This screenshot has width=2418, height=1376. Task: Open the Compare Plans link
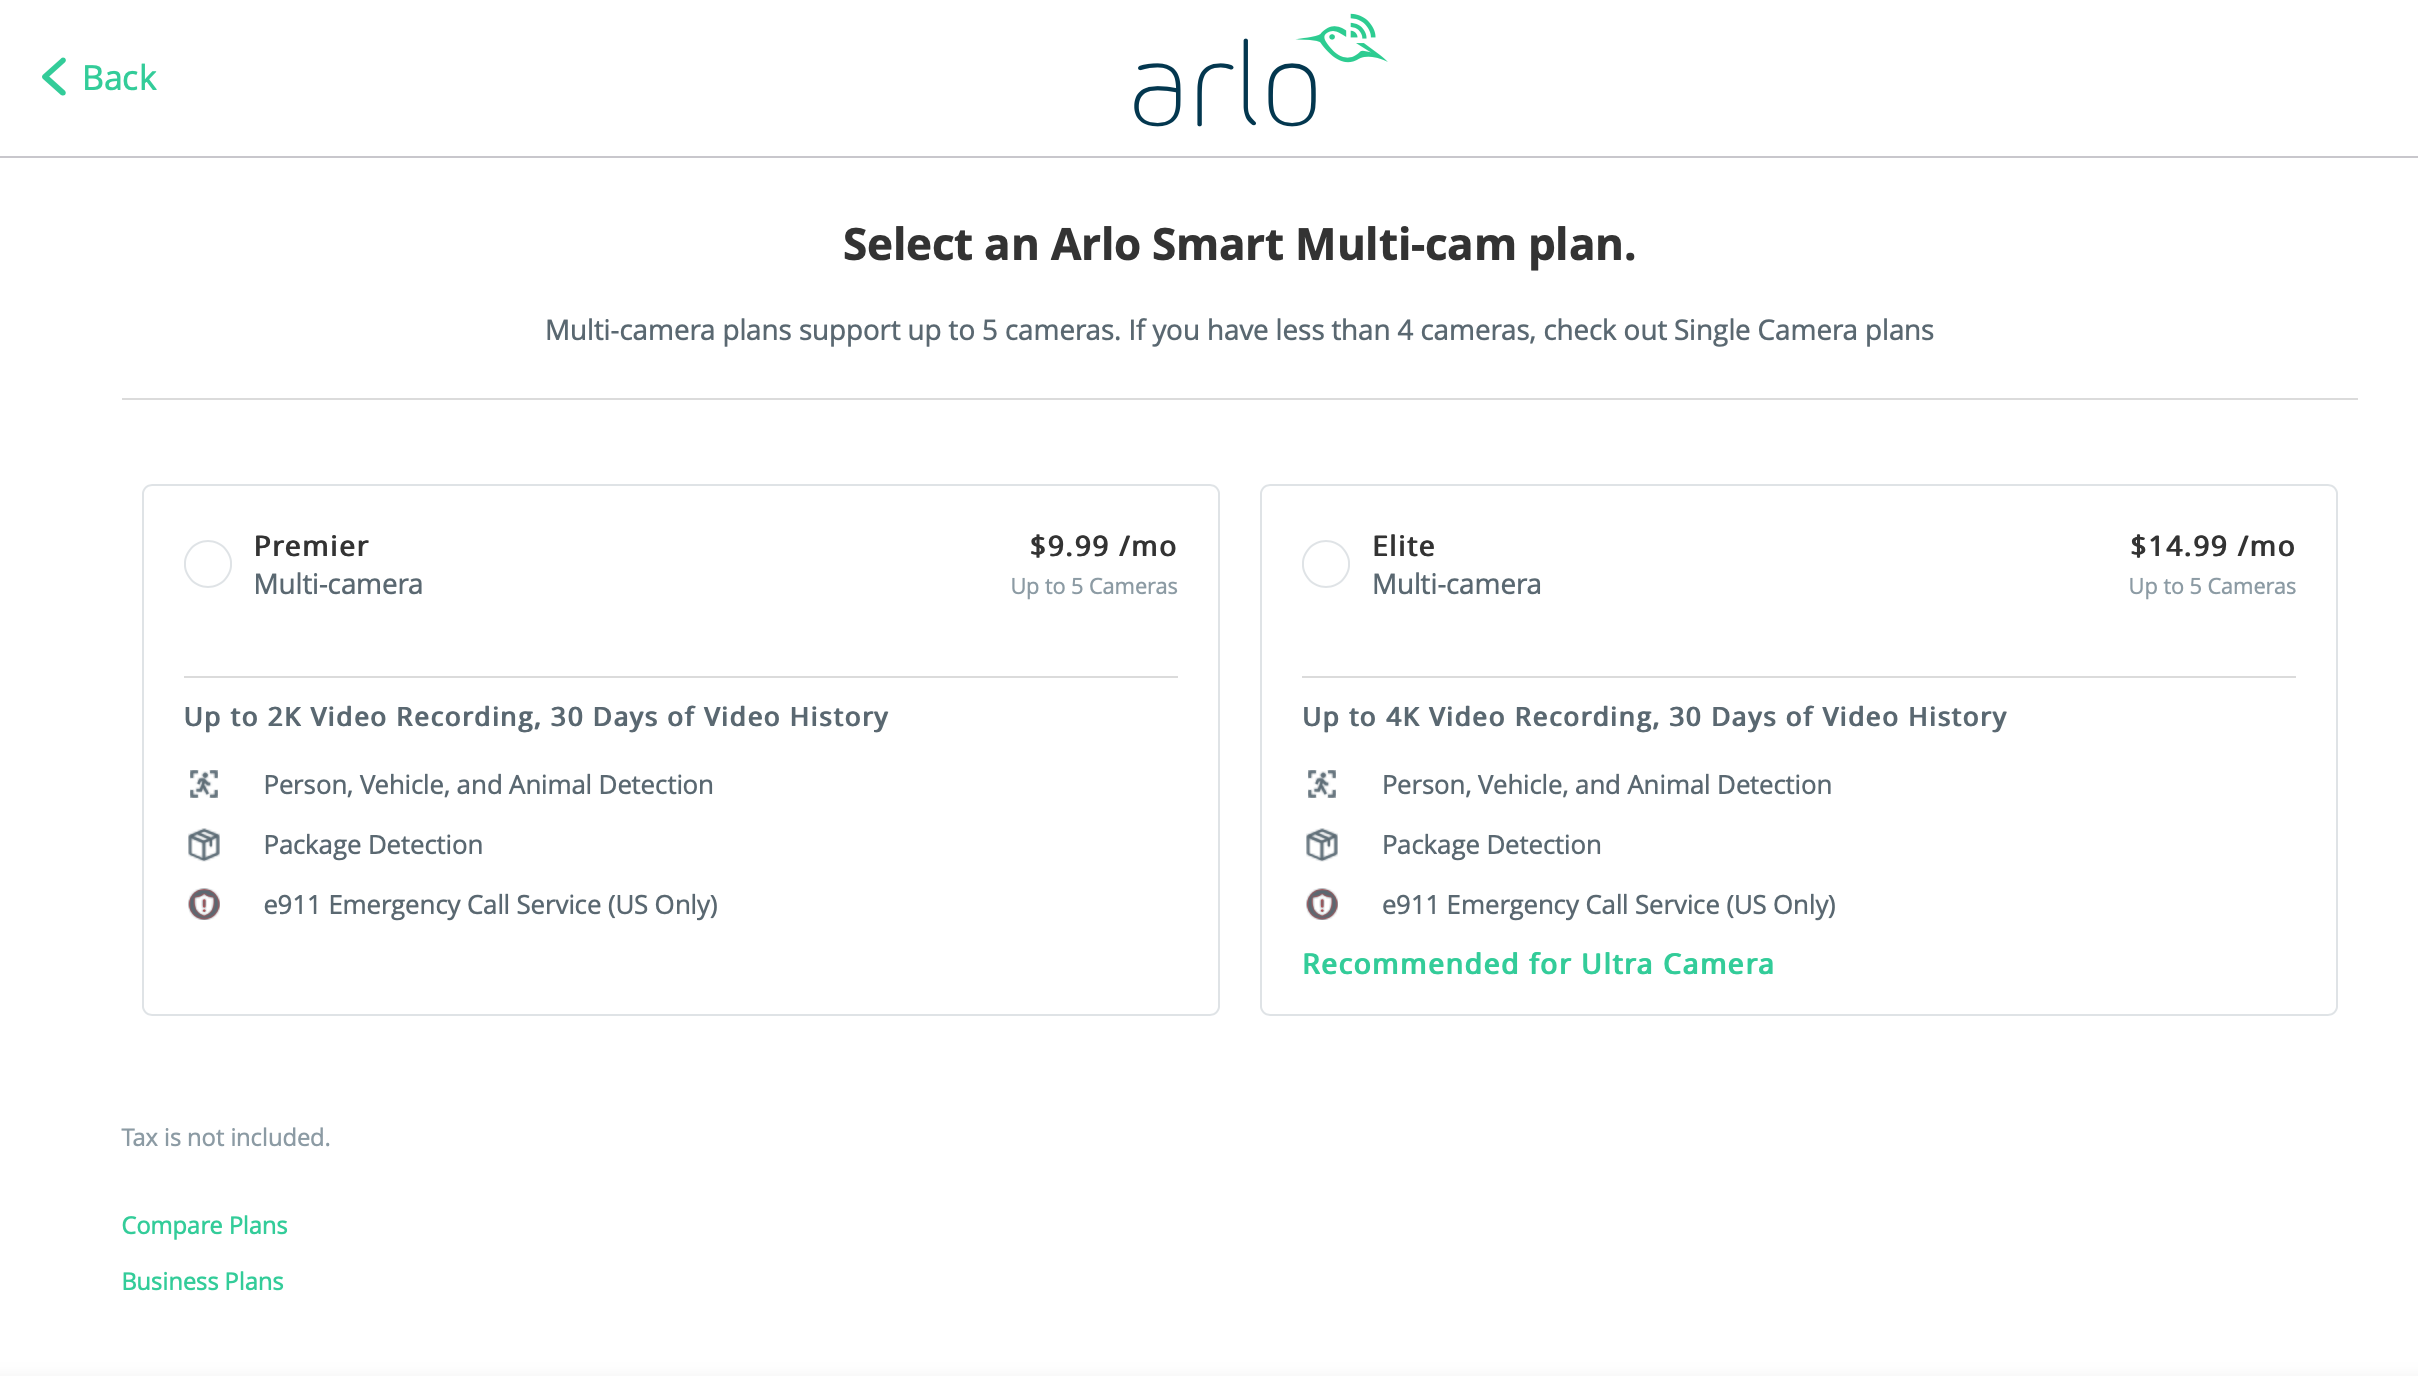click(204, 1225)
